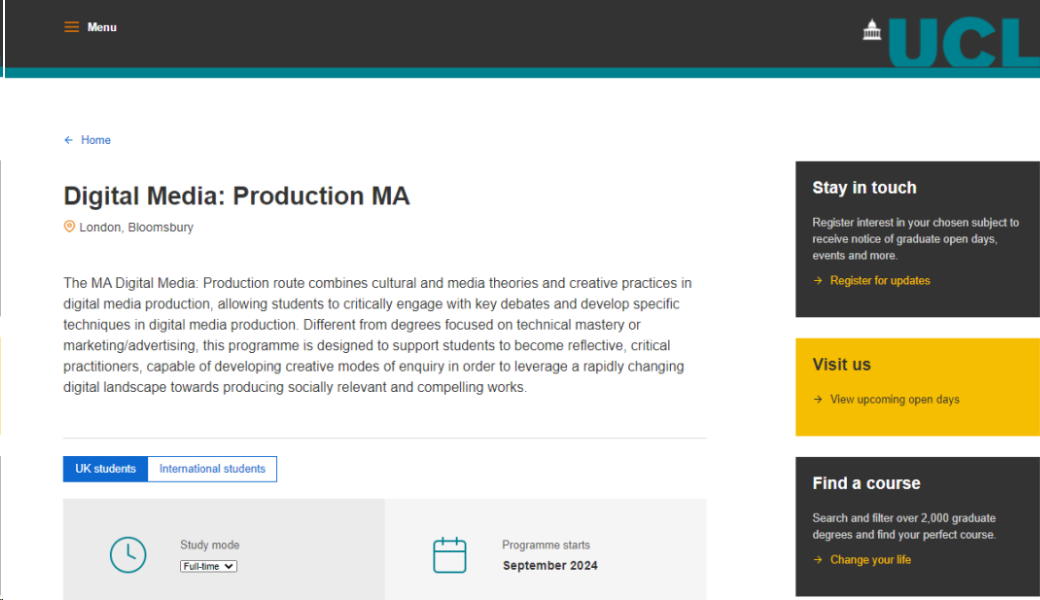Click the Menu label in the header
The width and height of the screenshot is (1040, 600).
[x=102, y=27]
